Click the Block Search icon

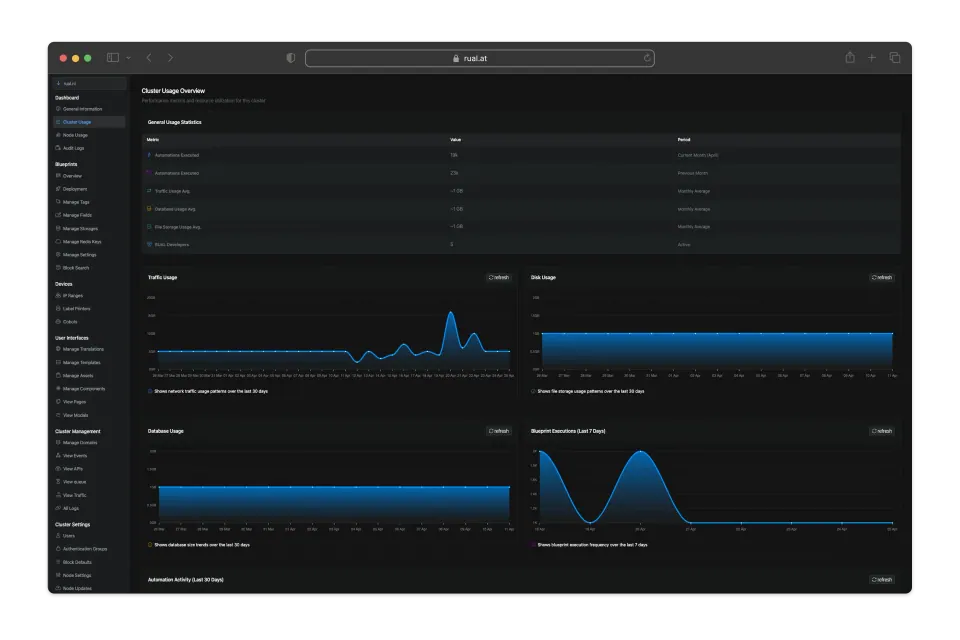pos(58,268)
